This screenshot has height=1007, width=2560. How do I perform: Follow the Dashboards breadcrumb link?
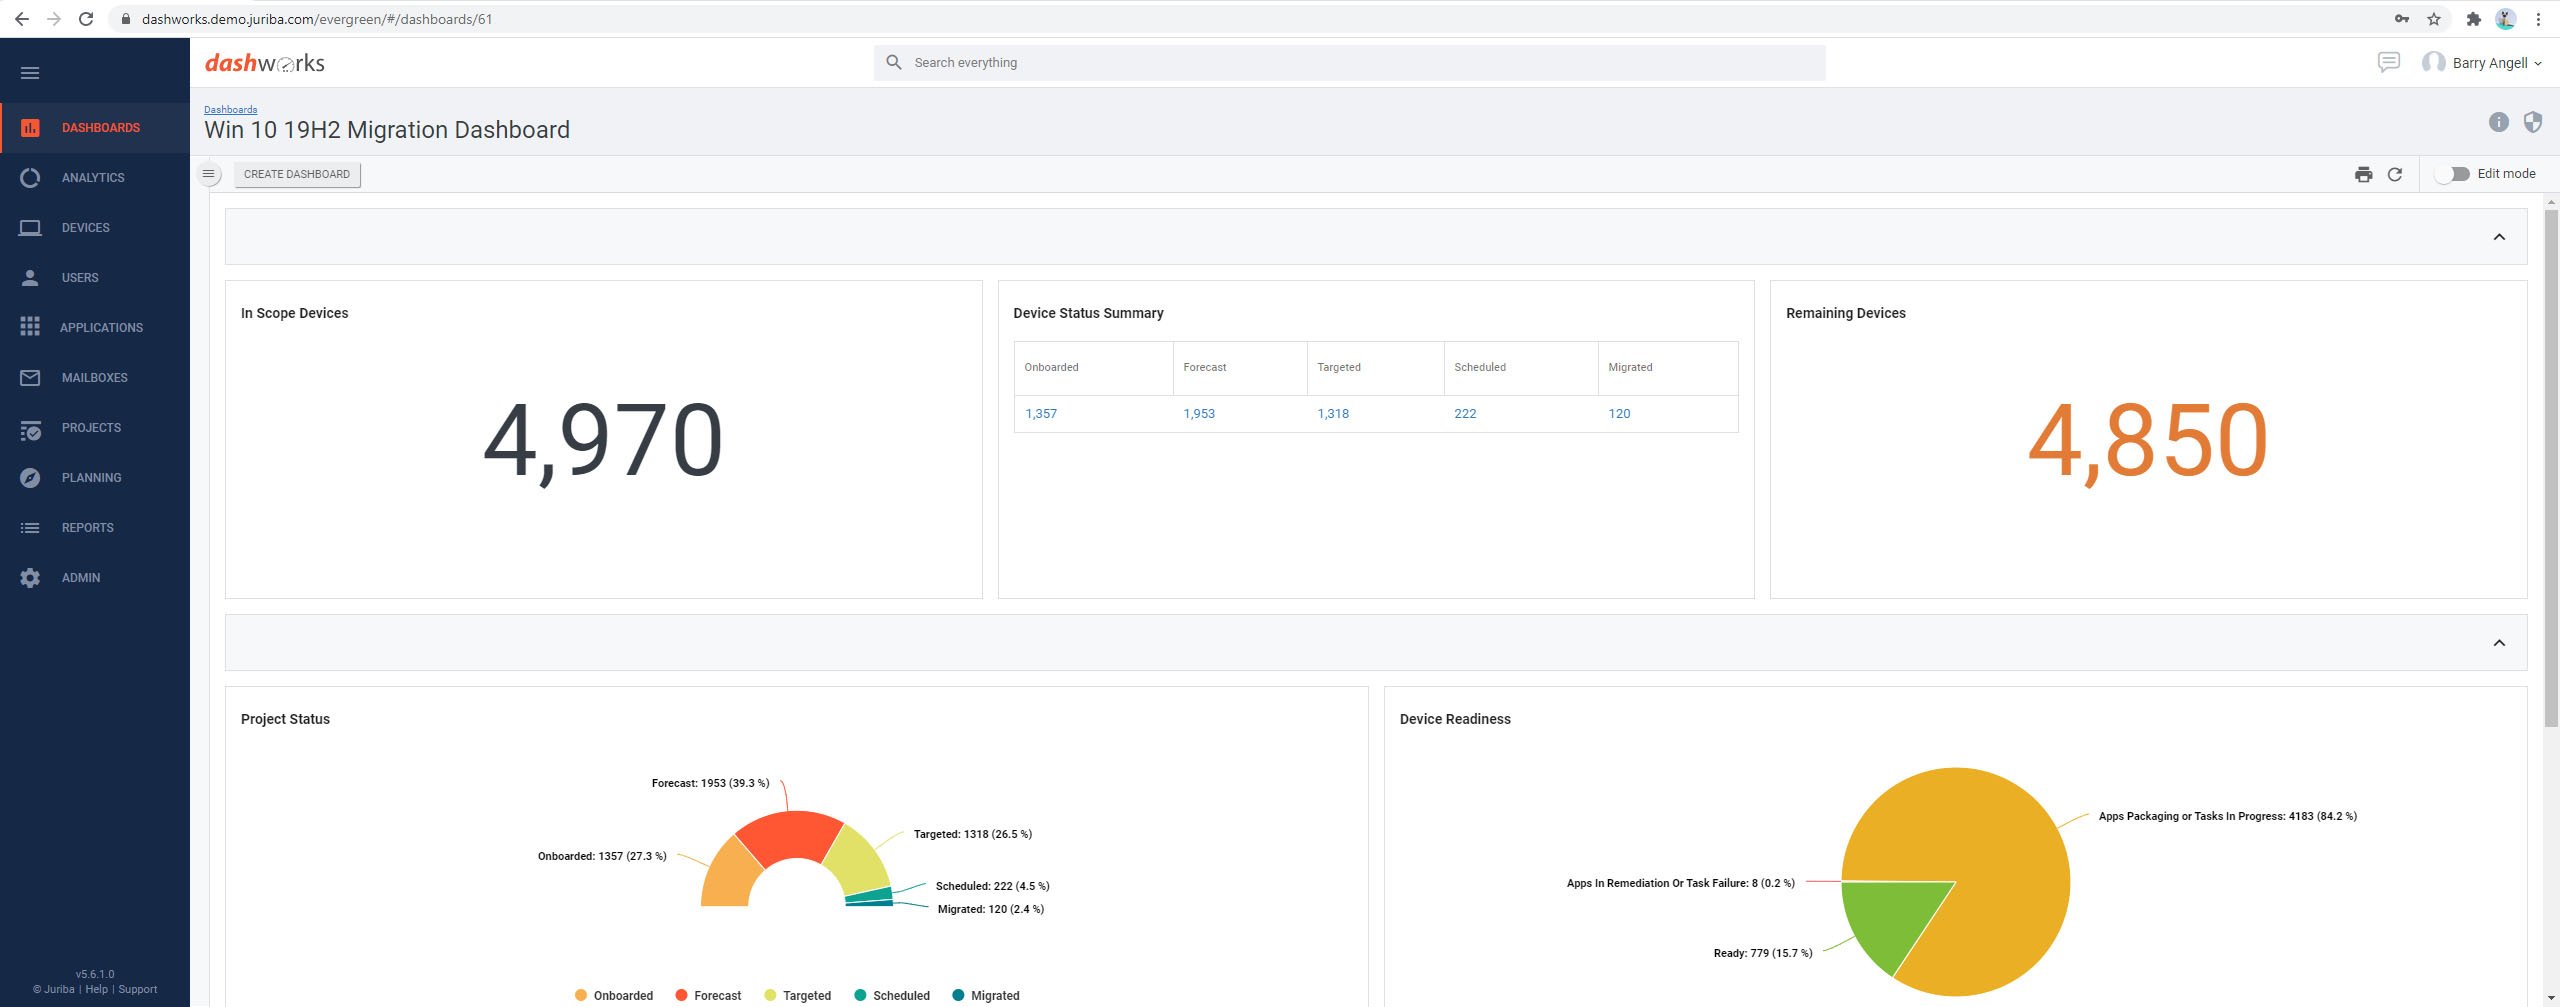[231, 110]
